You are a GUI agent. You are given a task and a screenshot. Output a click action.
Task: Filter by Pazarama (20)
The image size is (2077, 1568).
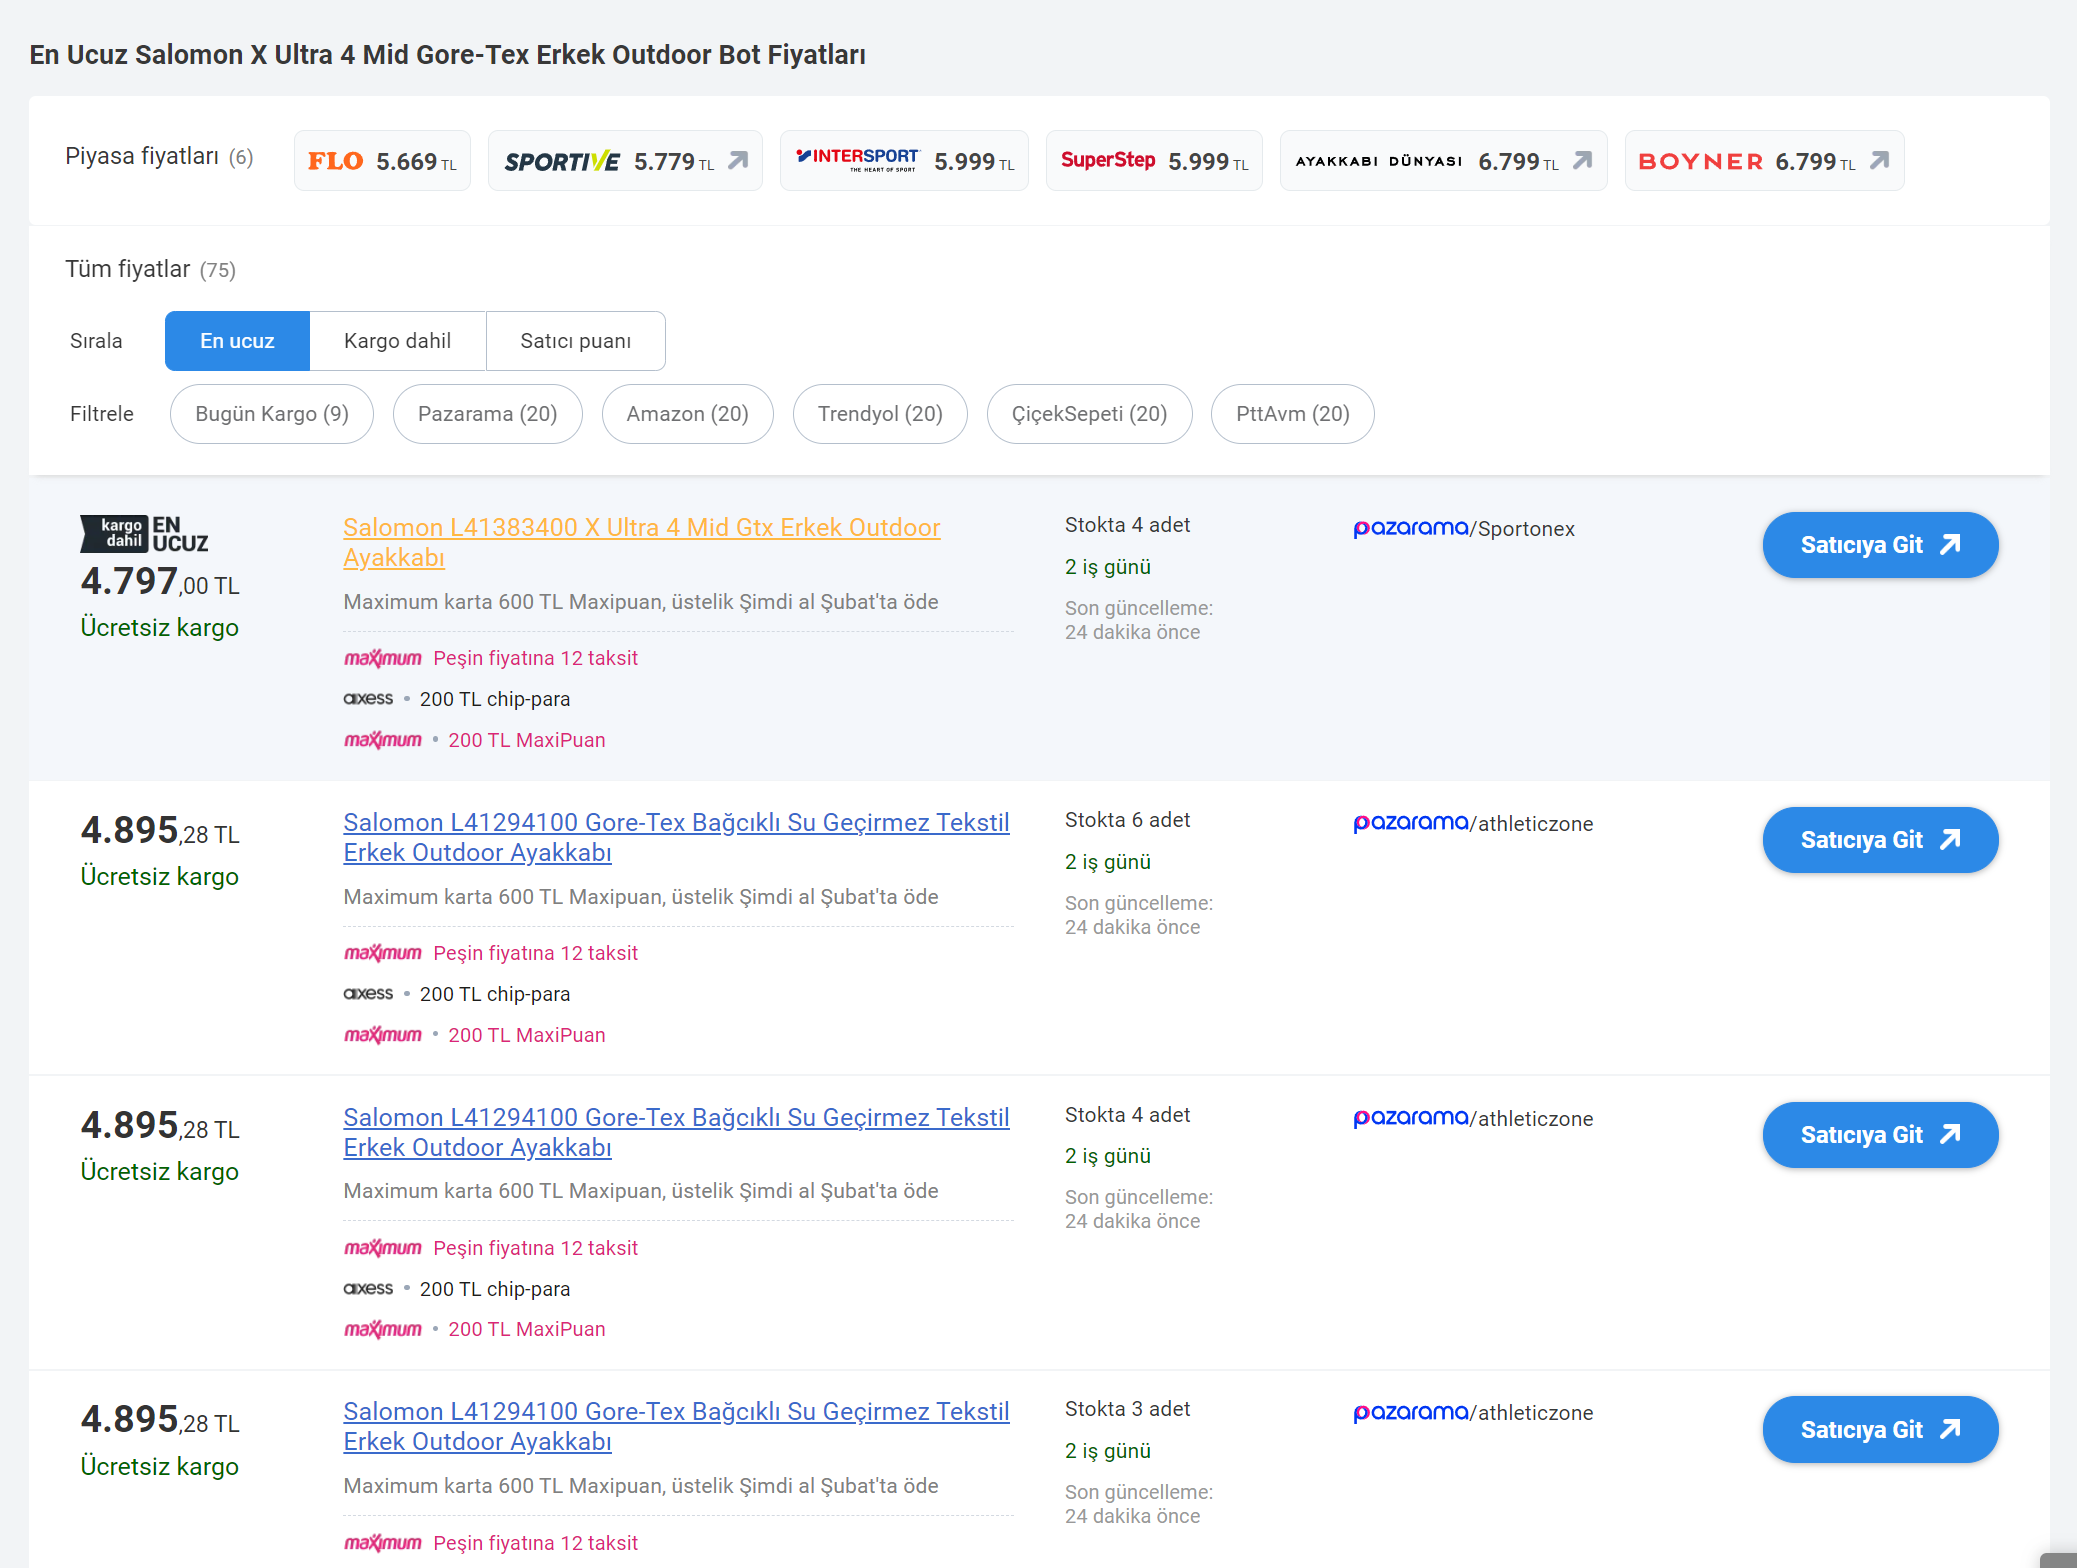point(487,414)
